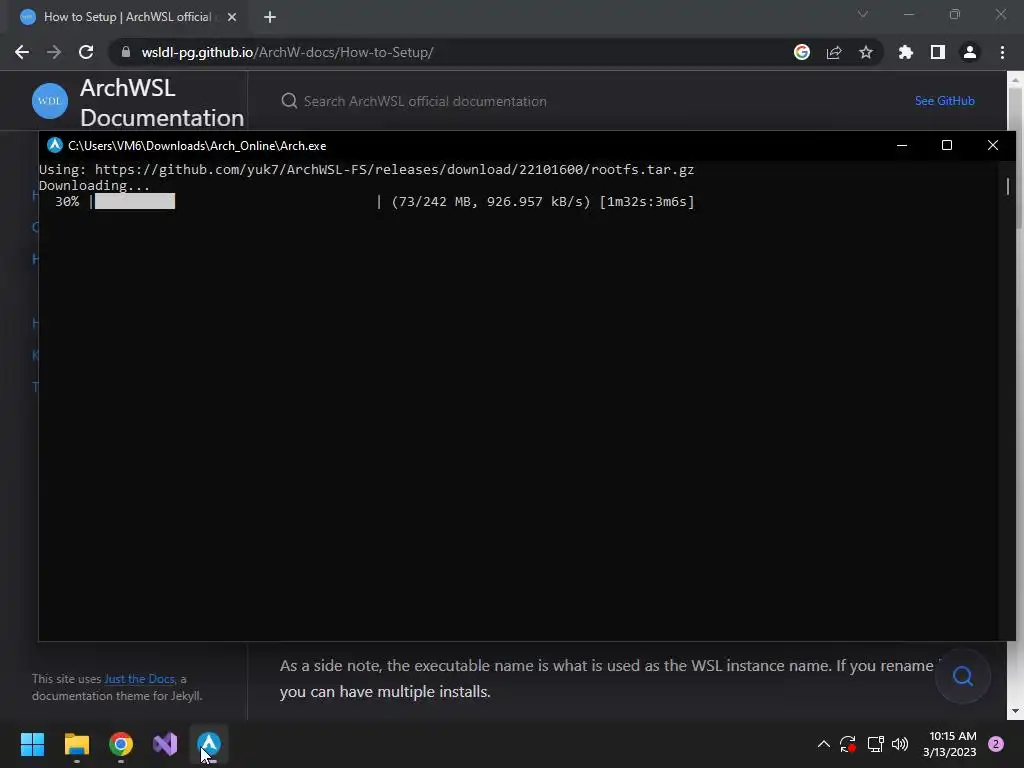Maximize the Arch.exe console window

(947, 145)
